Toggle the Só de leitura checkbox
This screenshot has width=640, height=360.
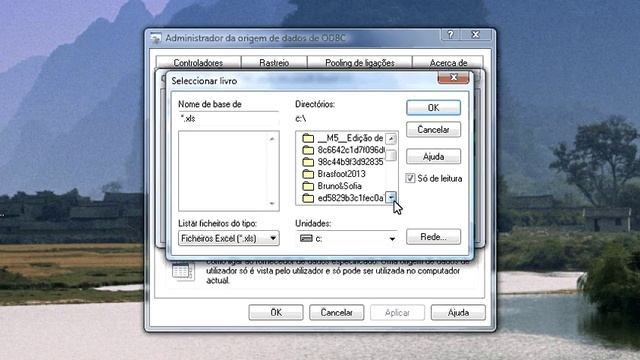pos(410,178)
